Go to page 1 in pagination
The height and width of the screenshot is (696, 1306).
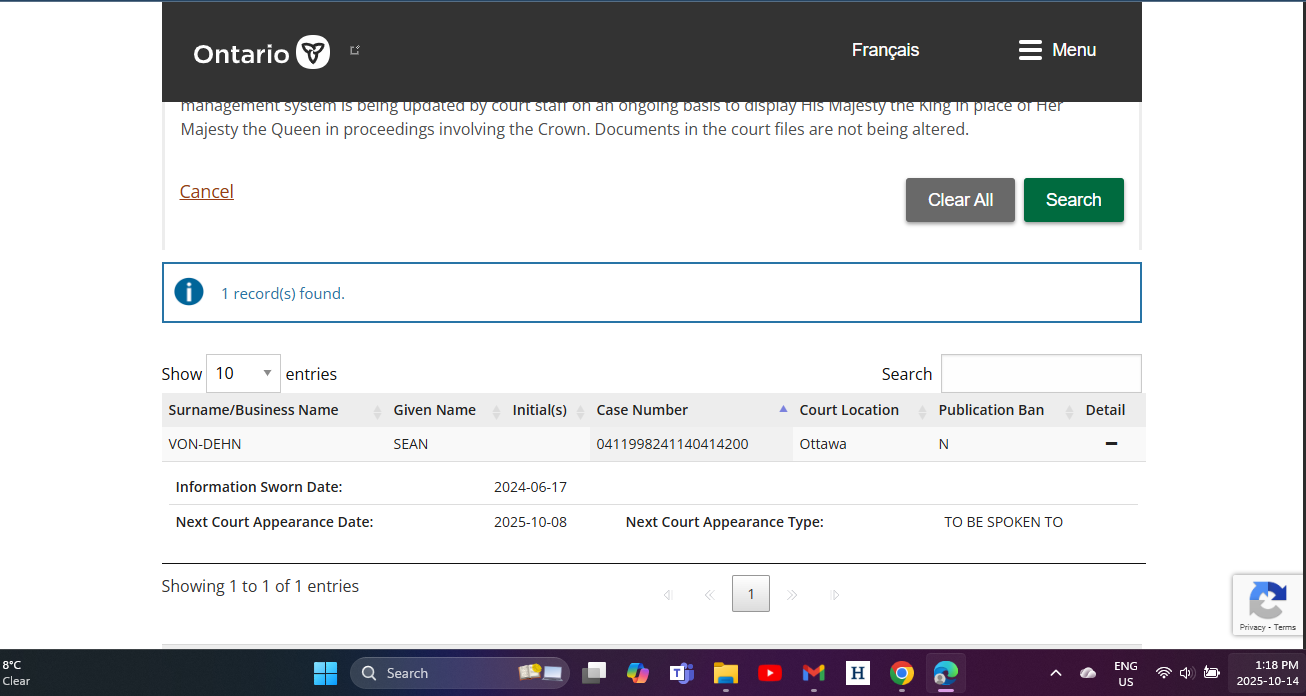click(751, 594)
